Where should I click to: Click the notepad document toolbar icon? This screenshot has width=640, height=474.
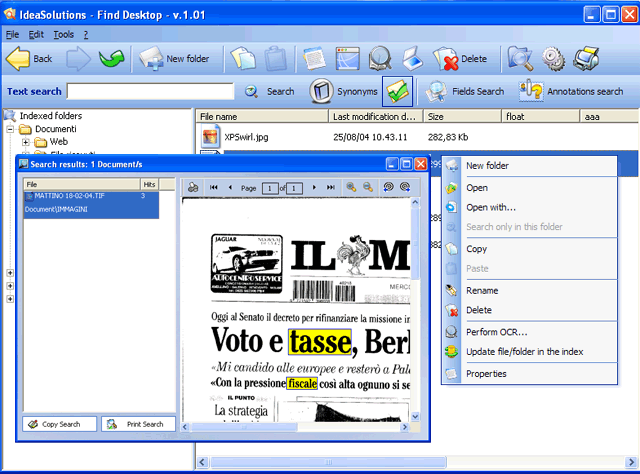pos(314,59)
